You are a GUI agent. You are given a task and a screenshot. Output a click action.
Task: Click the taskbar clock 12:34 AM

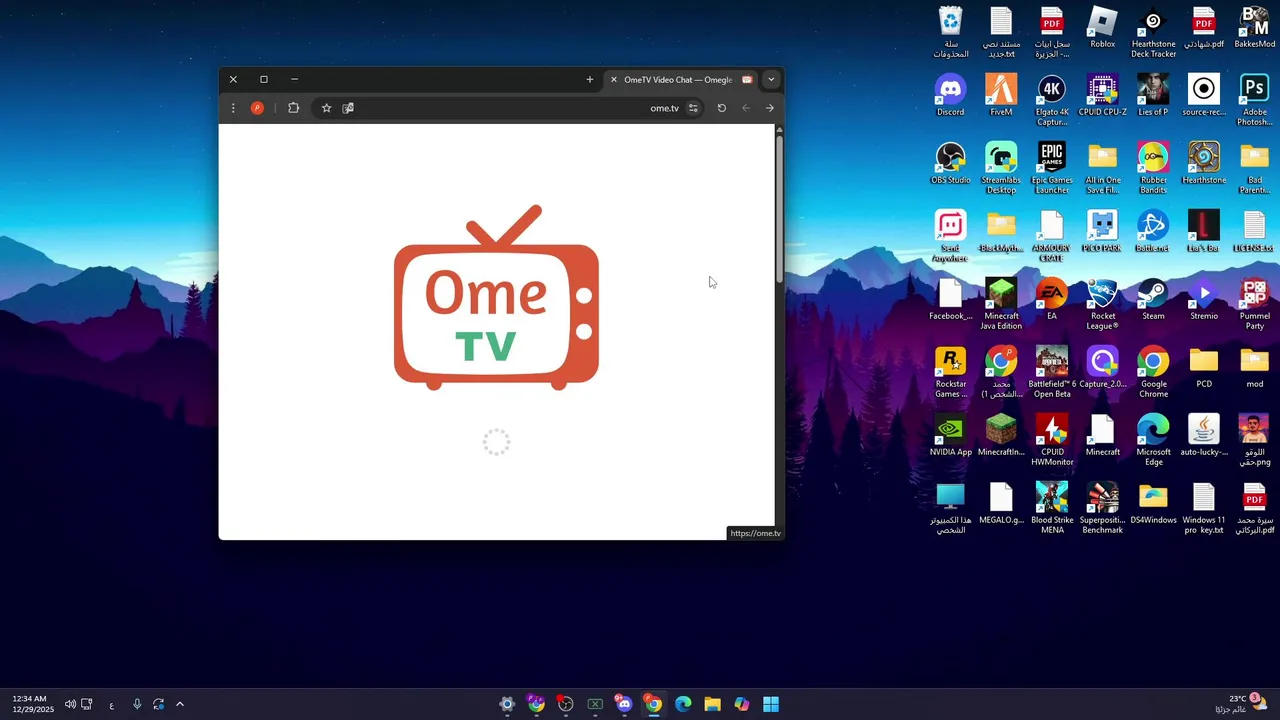click(x=33, y=704)
